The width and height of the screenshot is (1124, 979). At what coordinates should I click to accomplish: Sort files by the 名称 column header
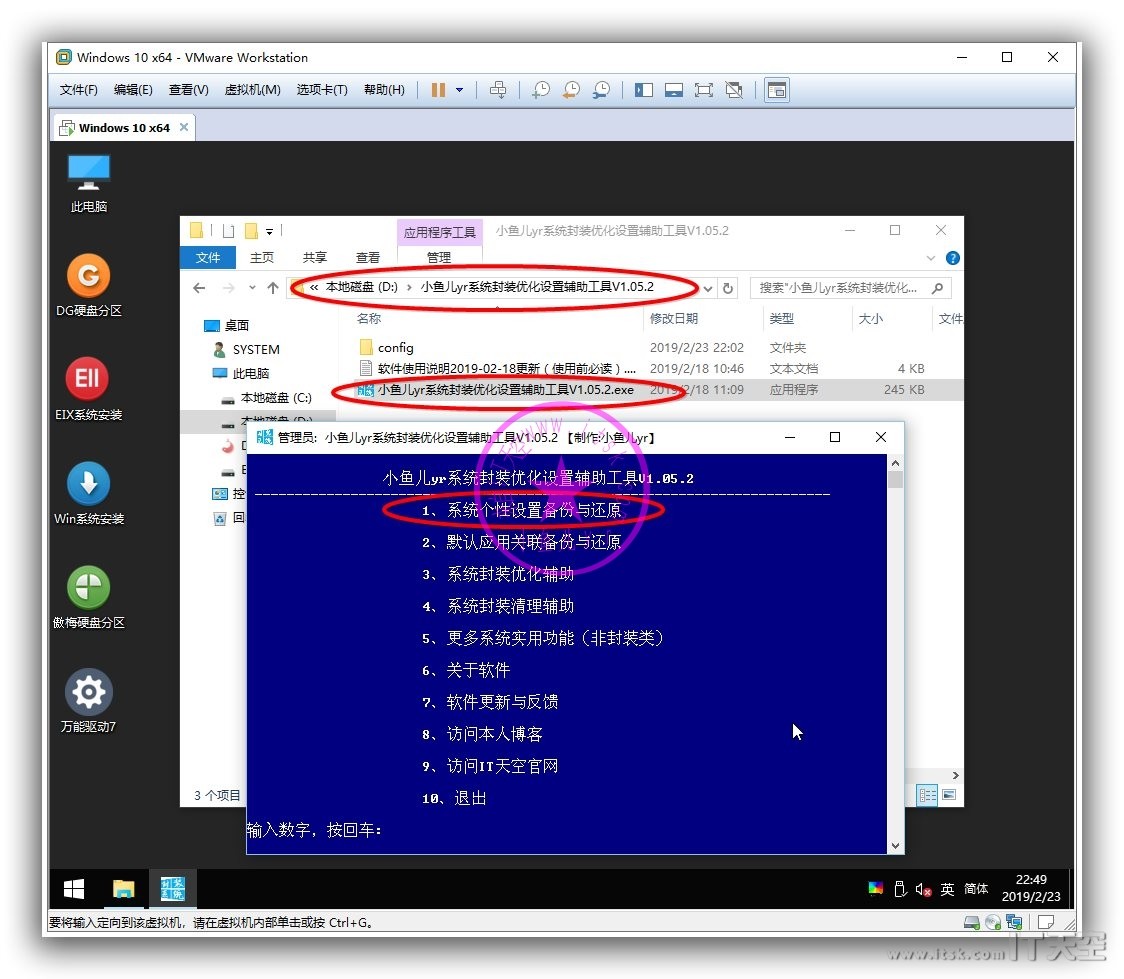click(x=368, y=318)
